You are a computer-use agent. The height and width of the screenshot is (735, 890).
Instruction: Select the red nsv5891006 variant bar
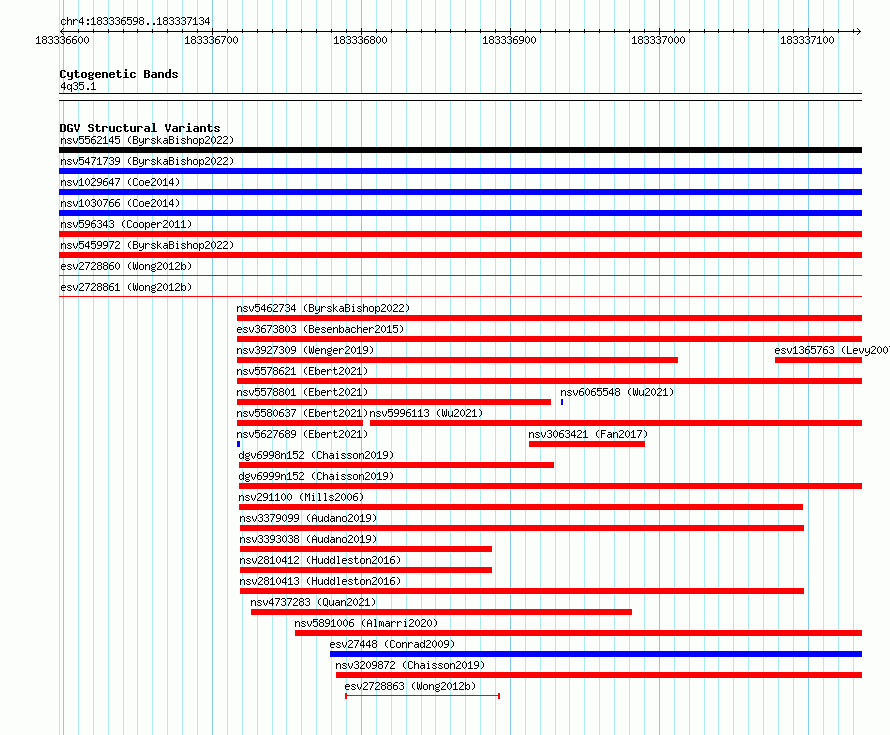coord(578,633)
